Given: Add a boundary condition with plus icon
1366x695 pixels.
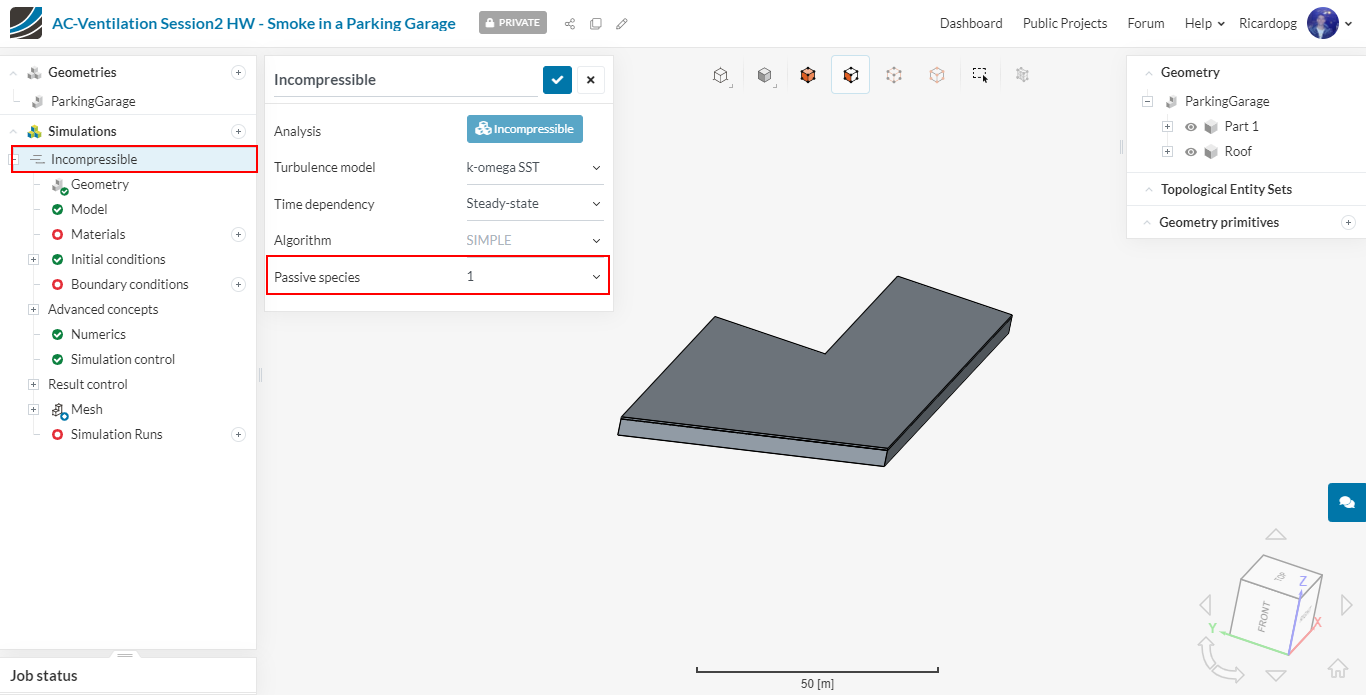Looking at the screenshot, I should (238, 284).
